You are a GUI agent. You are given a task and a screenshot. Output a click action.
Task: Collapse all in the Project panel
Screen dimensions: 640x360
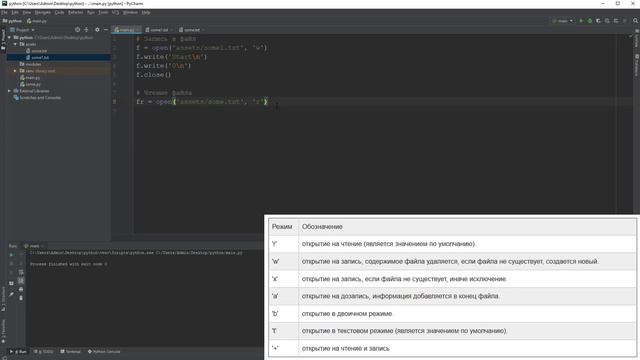(86, 30)
